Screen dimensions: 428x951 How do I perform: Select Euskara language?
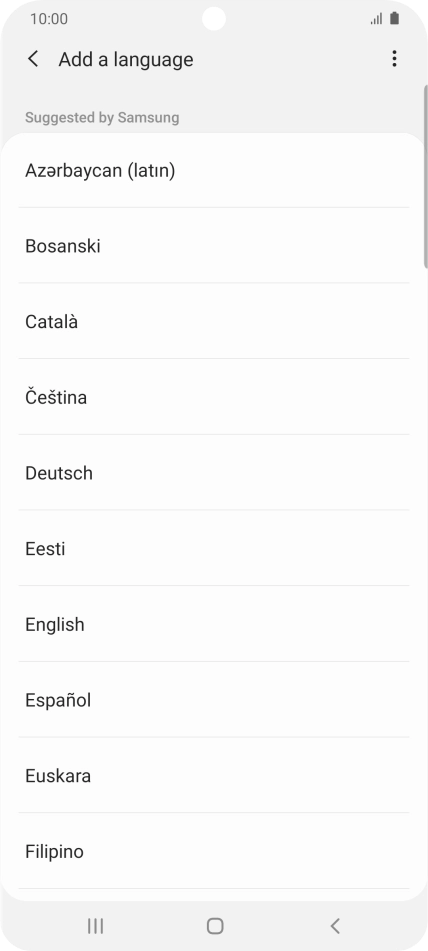click(x=214, y=776)
